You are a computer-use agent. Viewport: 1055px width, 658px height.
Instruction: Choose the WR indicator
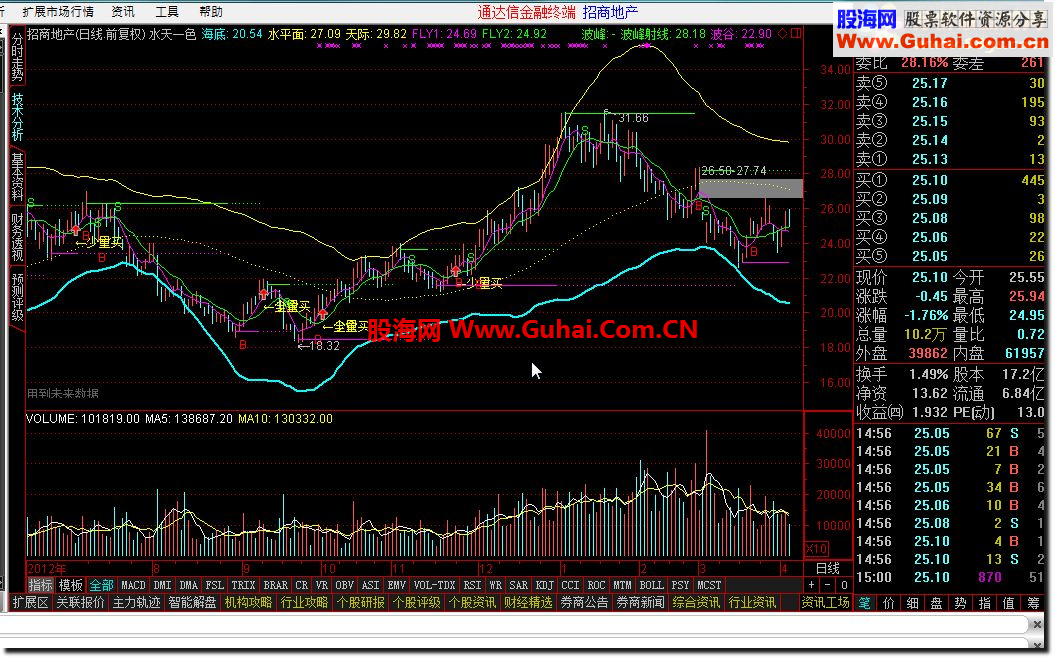point(496,585)
